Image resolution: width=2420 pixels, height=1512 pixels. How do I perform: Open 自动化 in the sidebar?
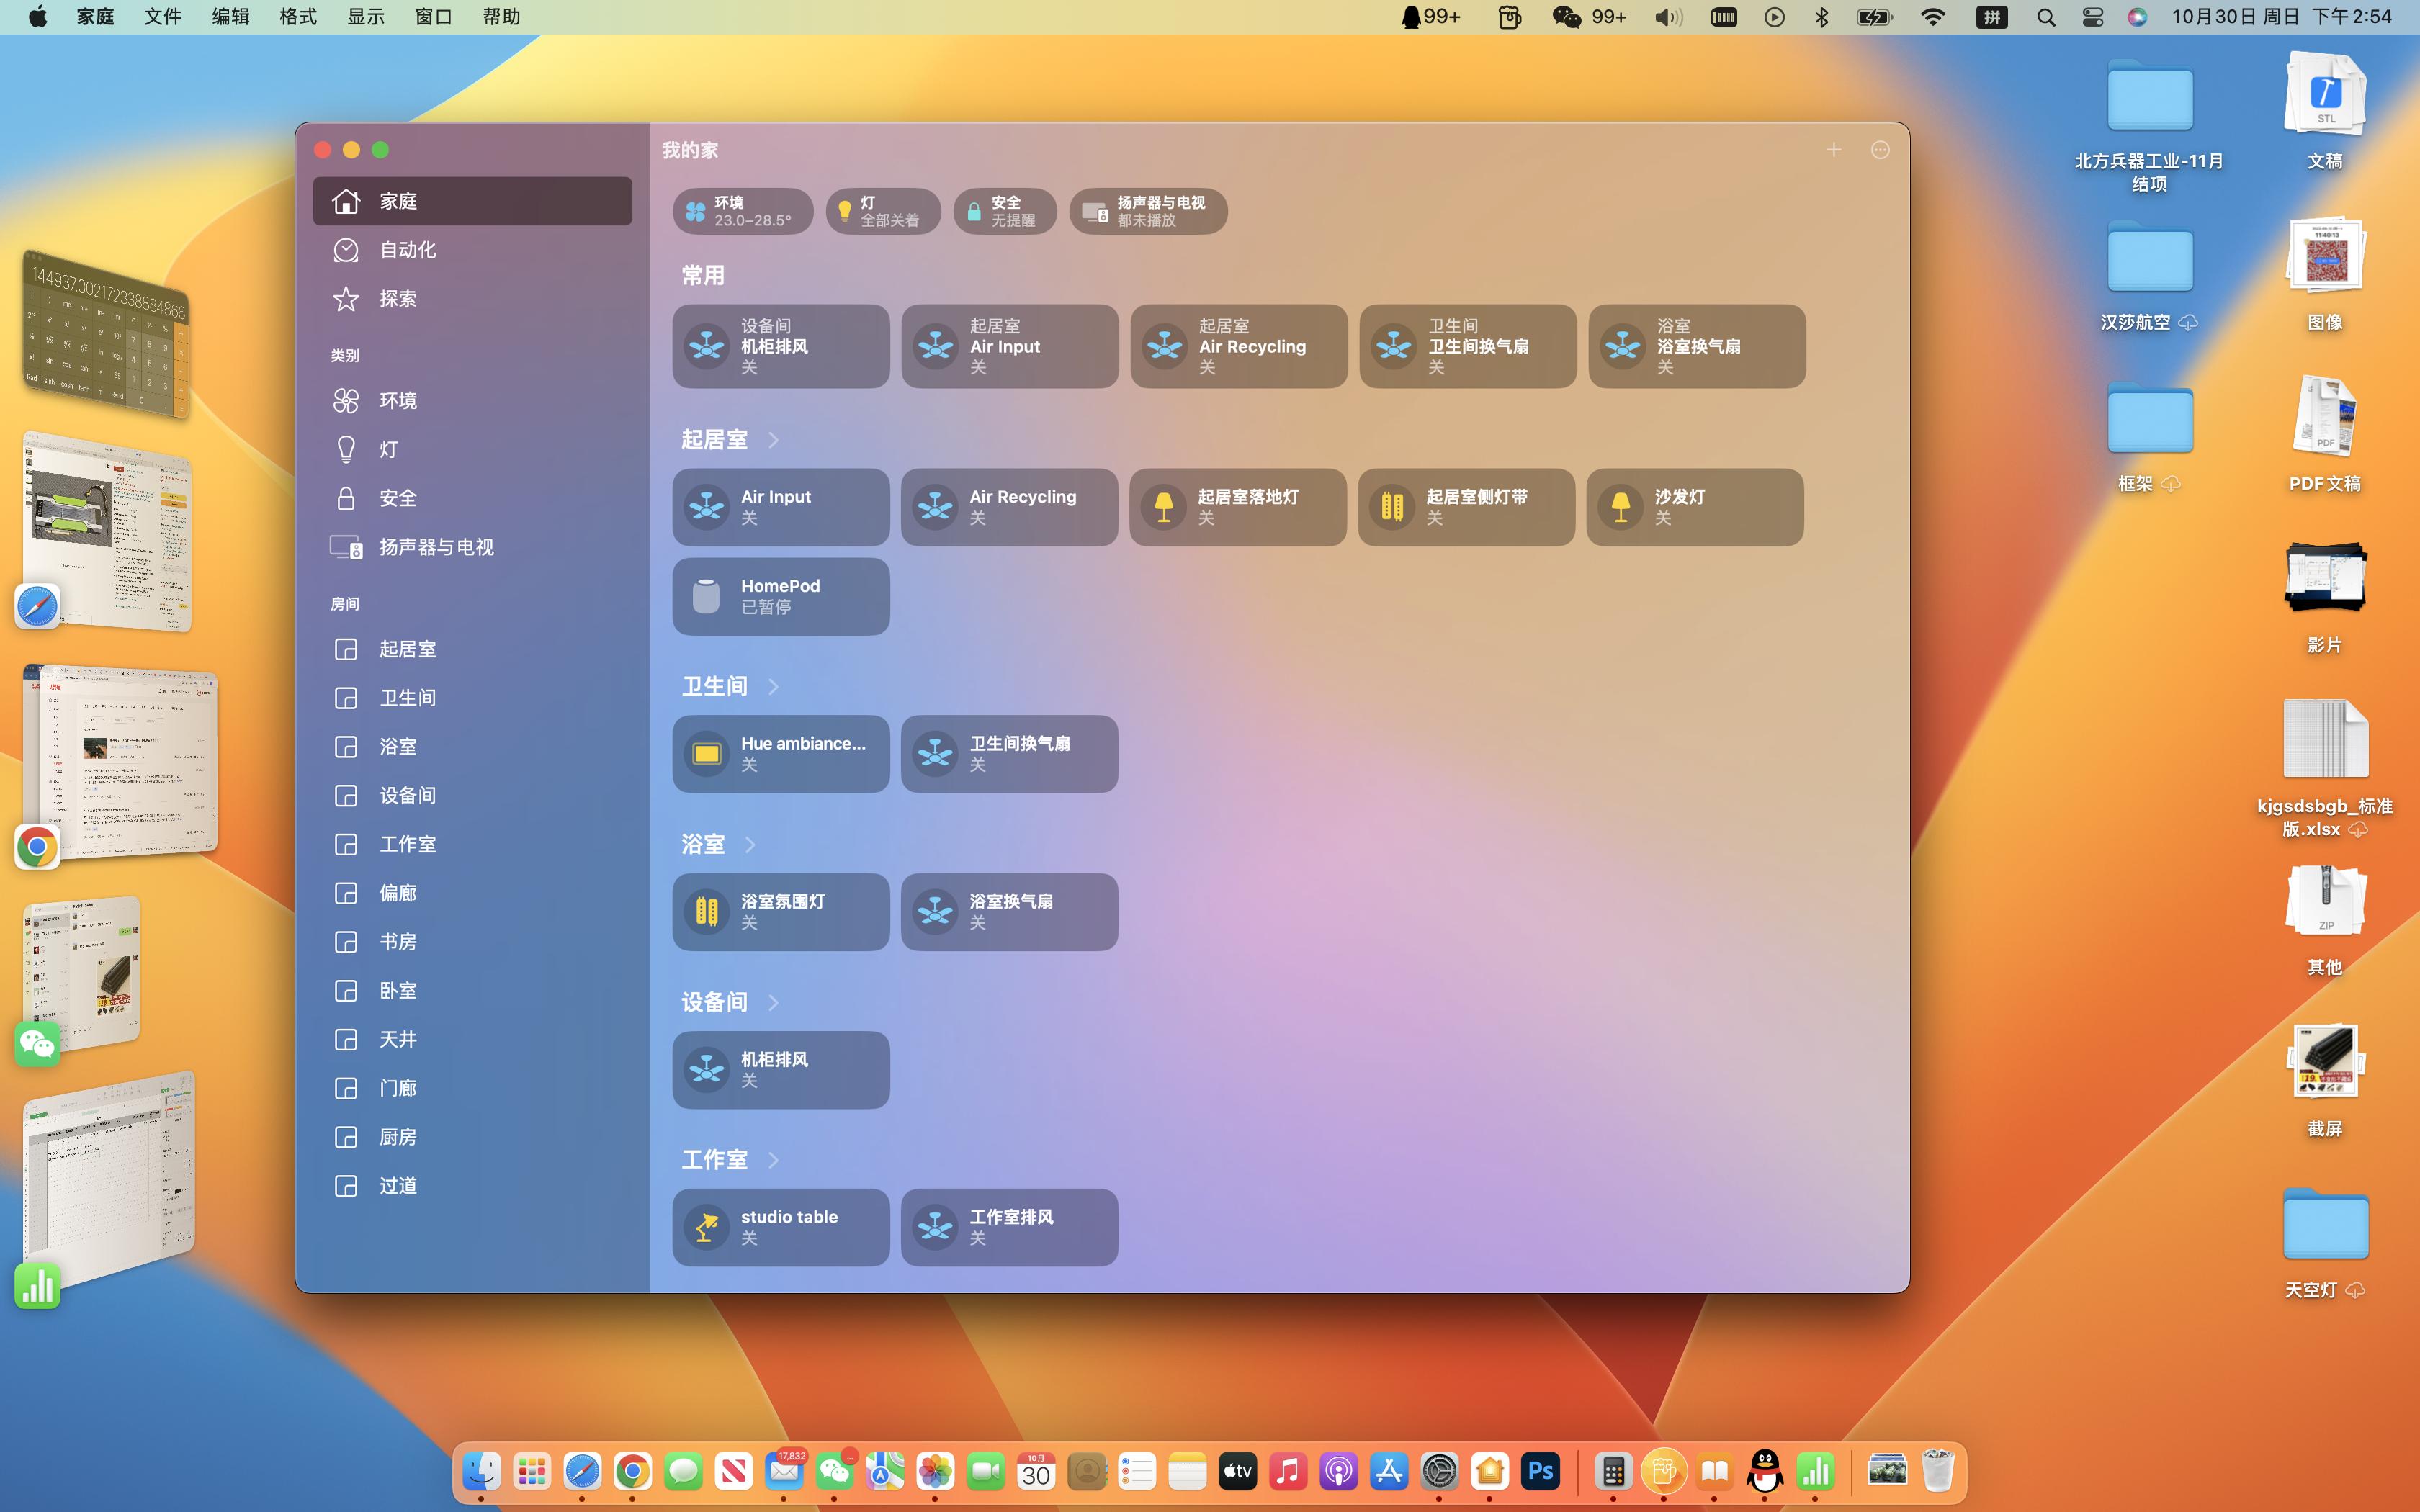(407, 250)
